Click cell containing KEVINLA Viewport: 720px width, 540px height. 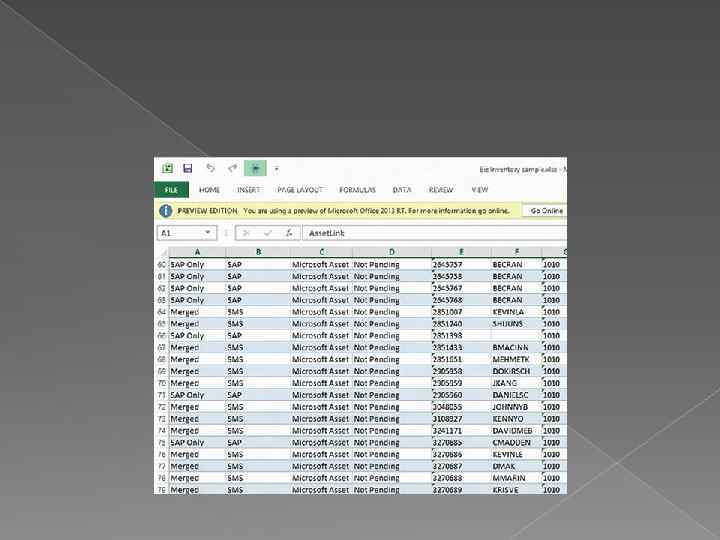click(517, 312)
